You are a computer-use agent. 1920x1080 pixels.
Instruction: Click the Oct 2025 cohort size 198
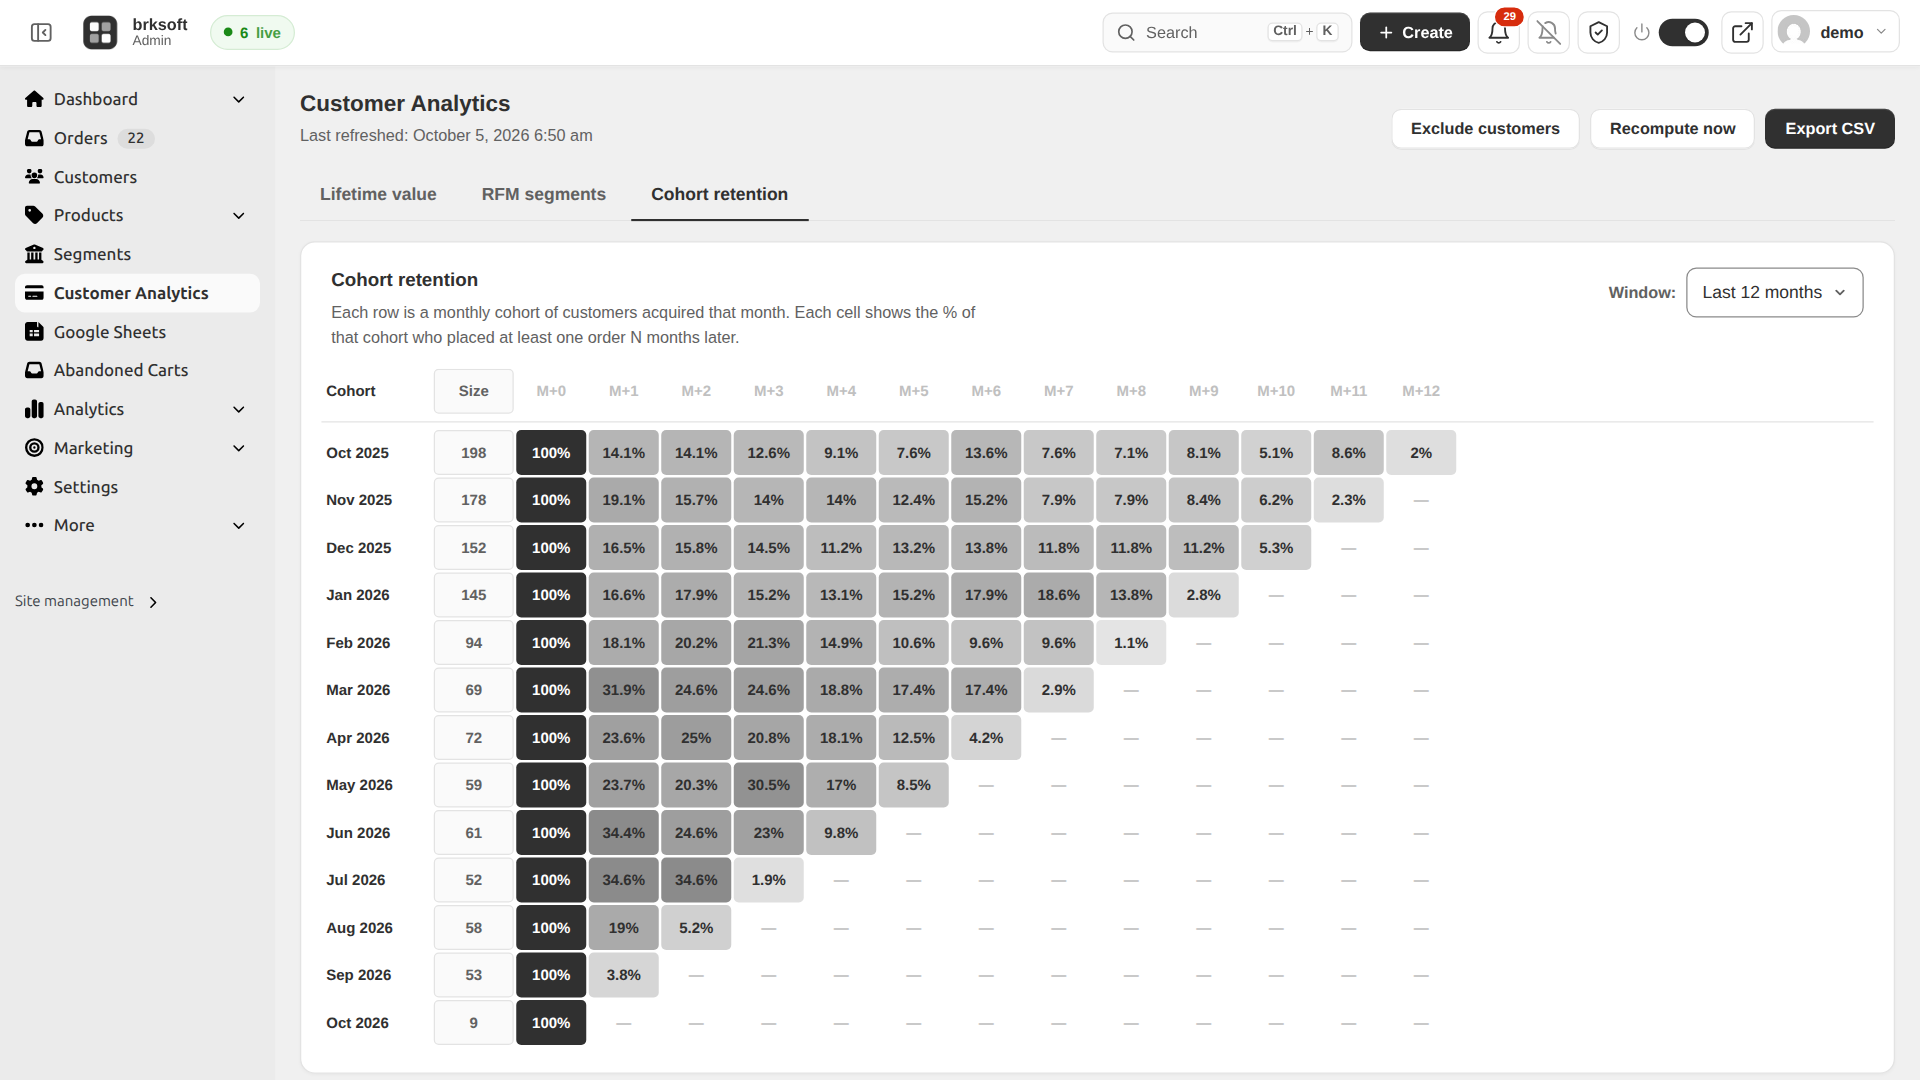473,453
